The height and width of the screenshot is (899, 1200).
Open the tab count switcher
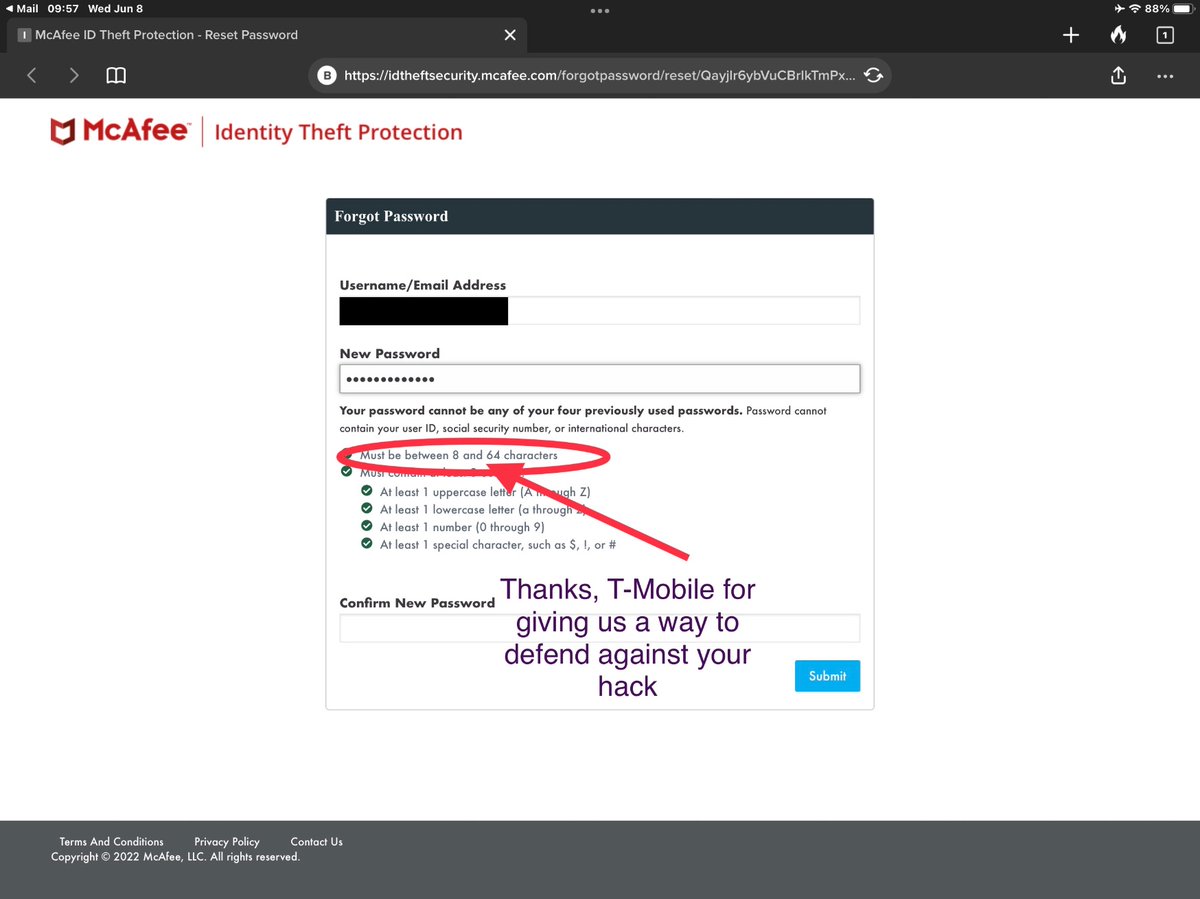1165,35
